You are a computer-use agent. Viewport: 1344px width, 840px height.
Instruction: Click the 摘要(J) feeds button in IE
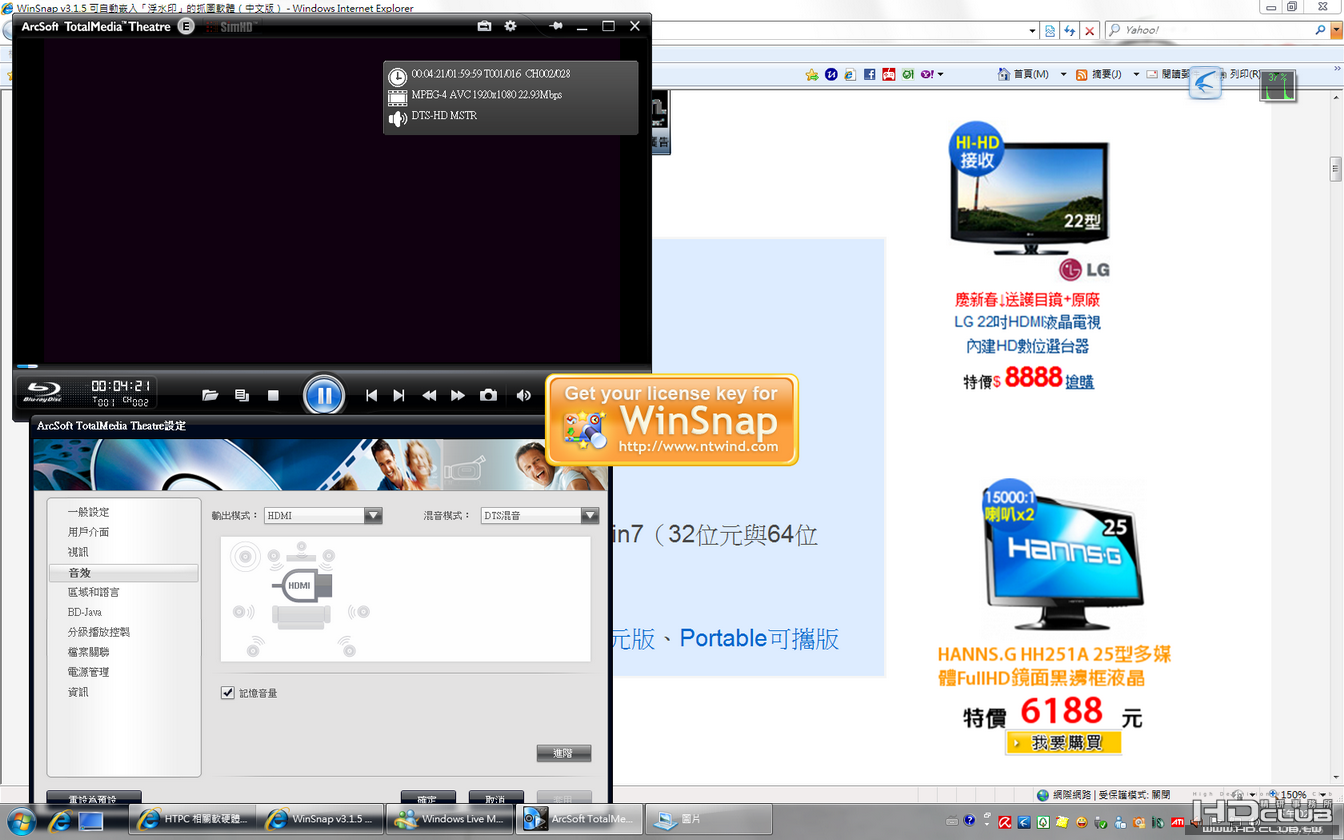click(1098, 75)
